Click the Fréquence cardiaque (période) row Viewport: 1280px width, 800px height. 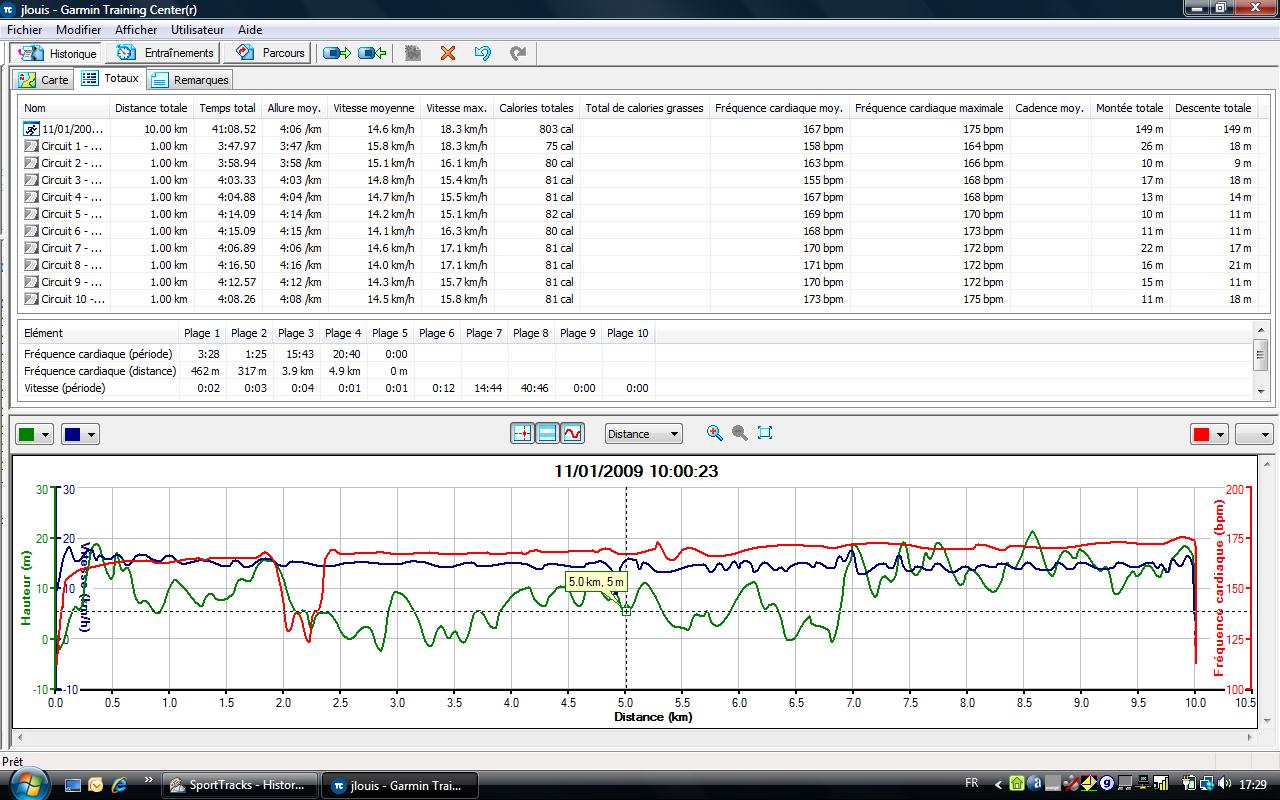pyautogui.click(x=336, y=354)
